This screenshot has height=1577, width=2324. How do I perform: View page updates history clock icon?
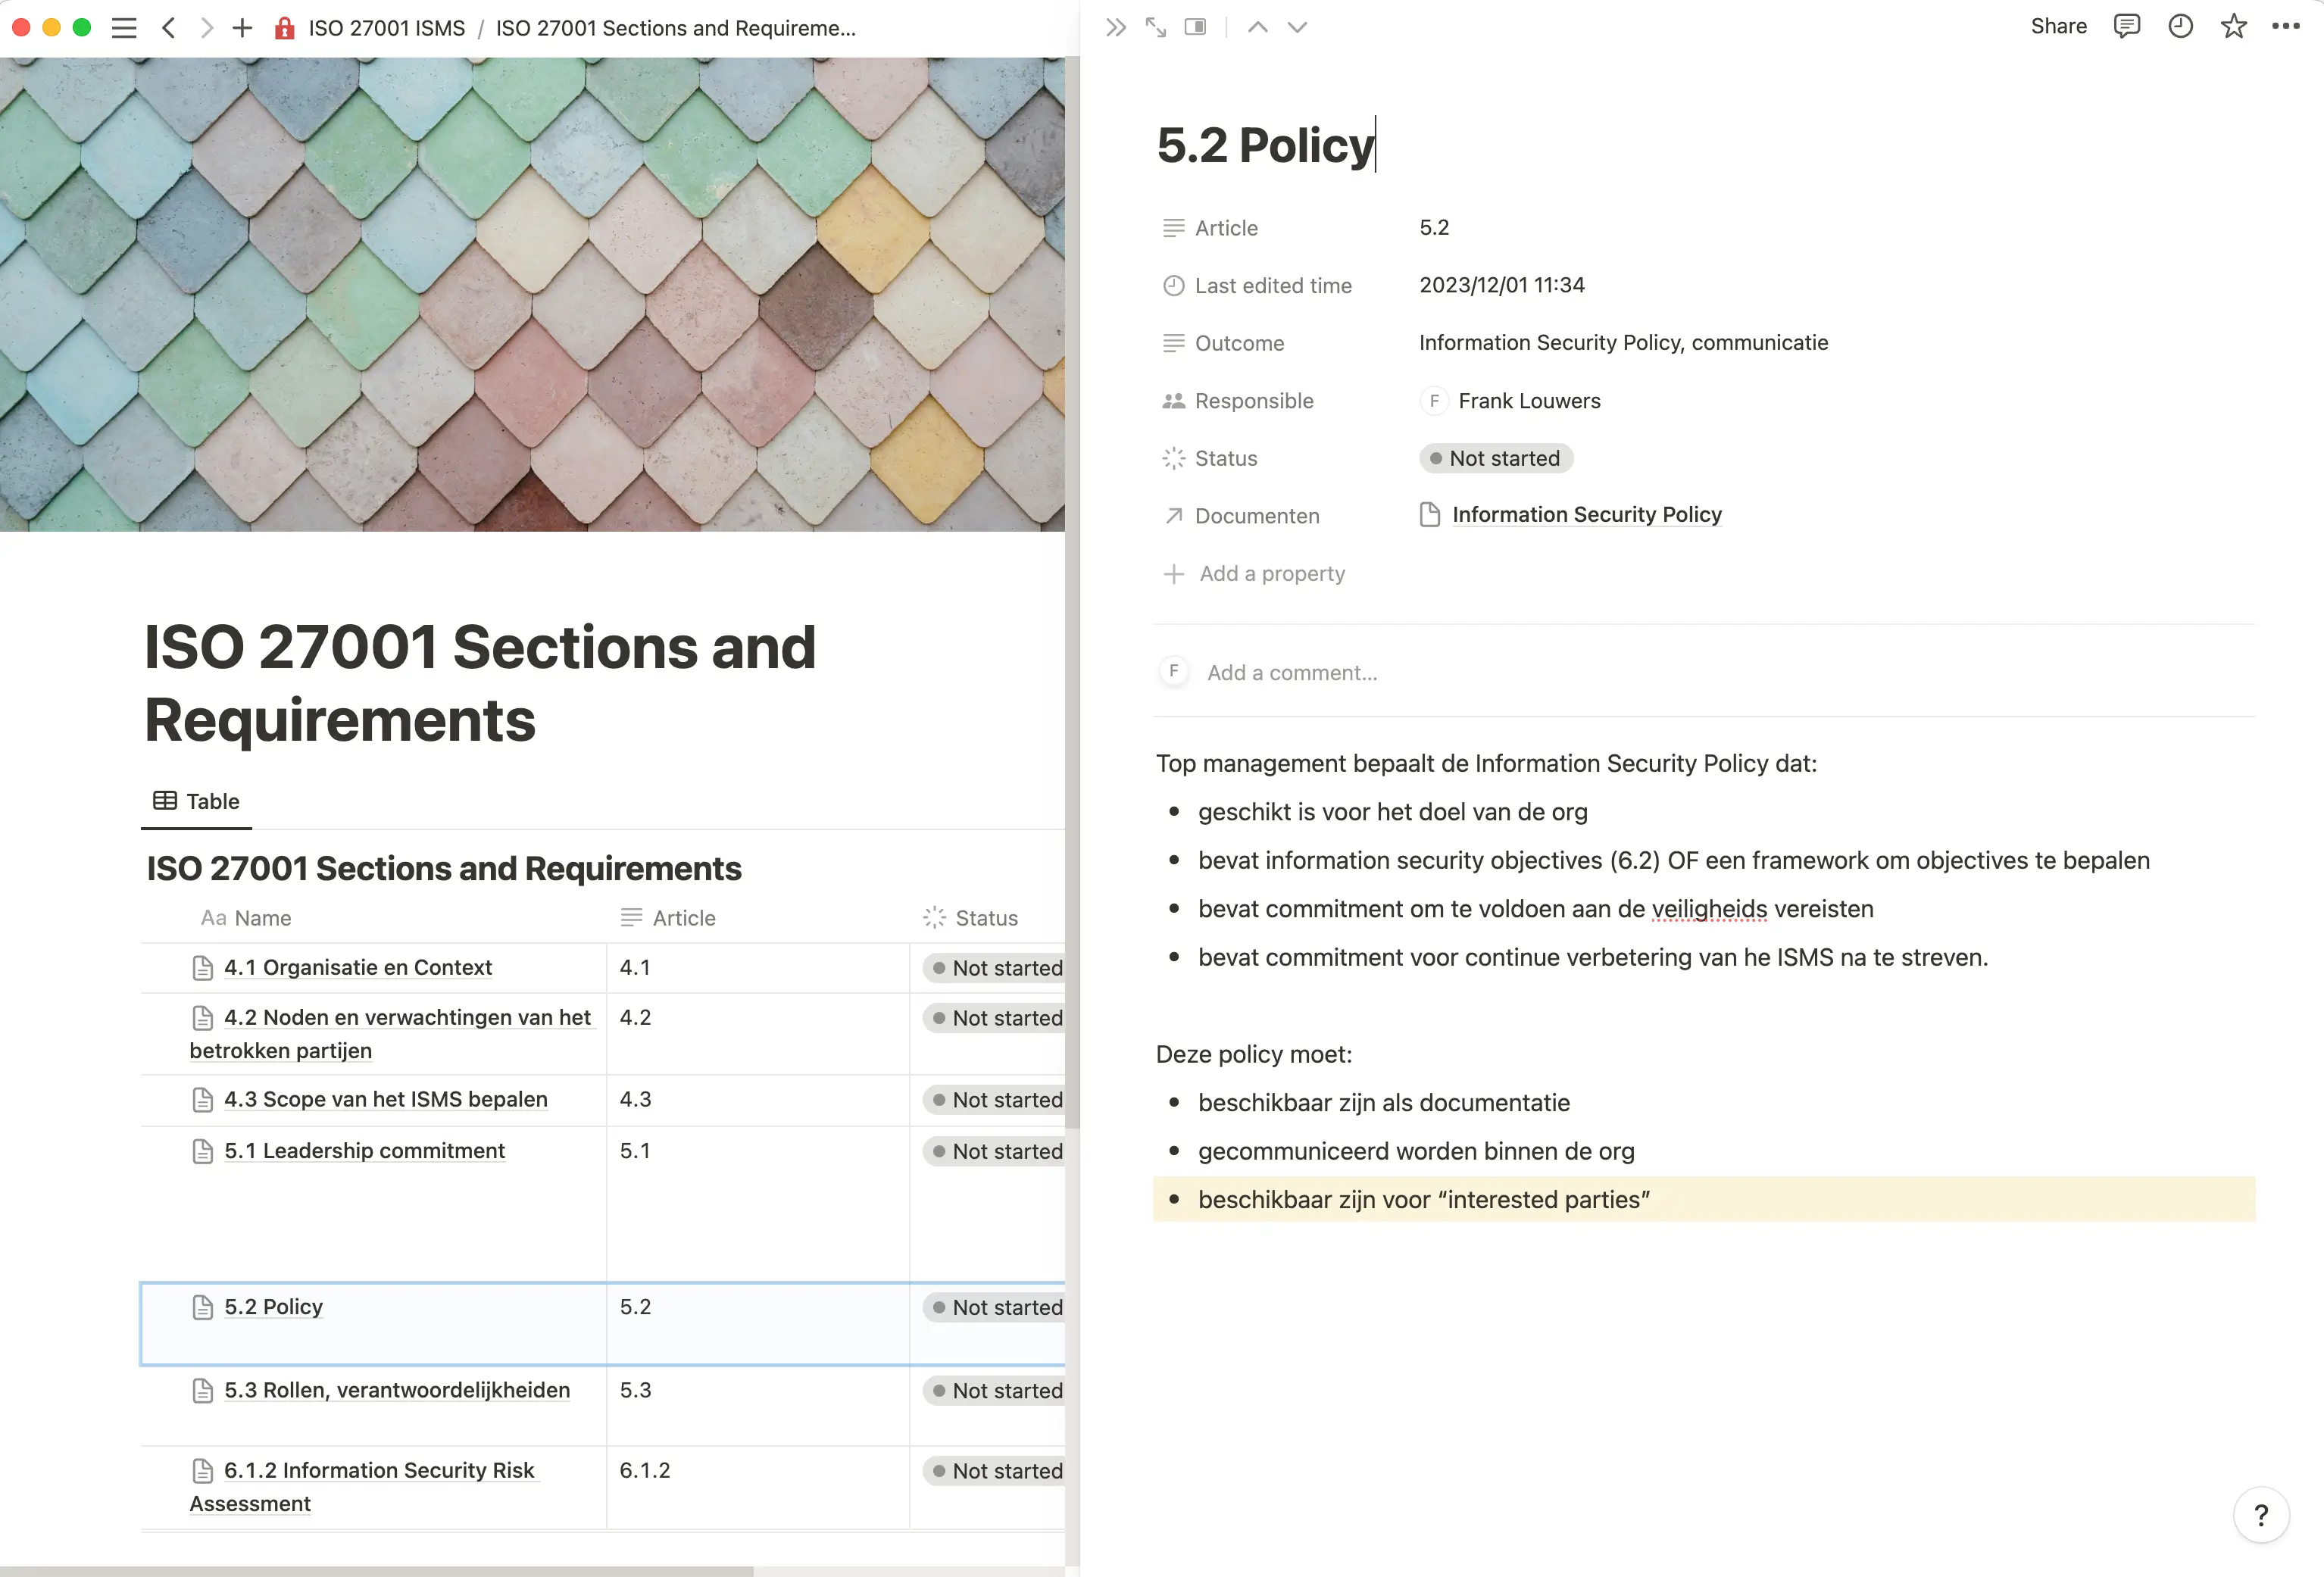click(x=2180, y=27)
